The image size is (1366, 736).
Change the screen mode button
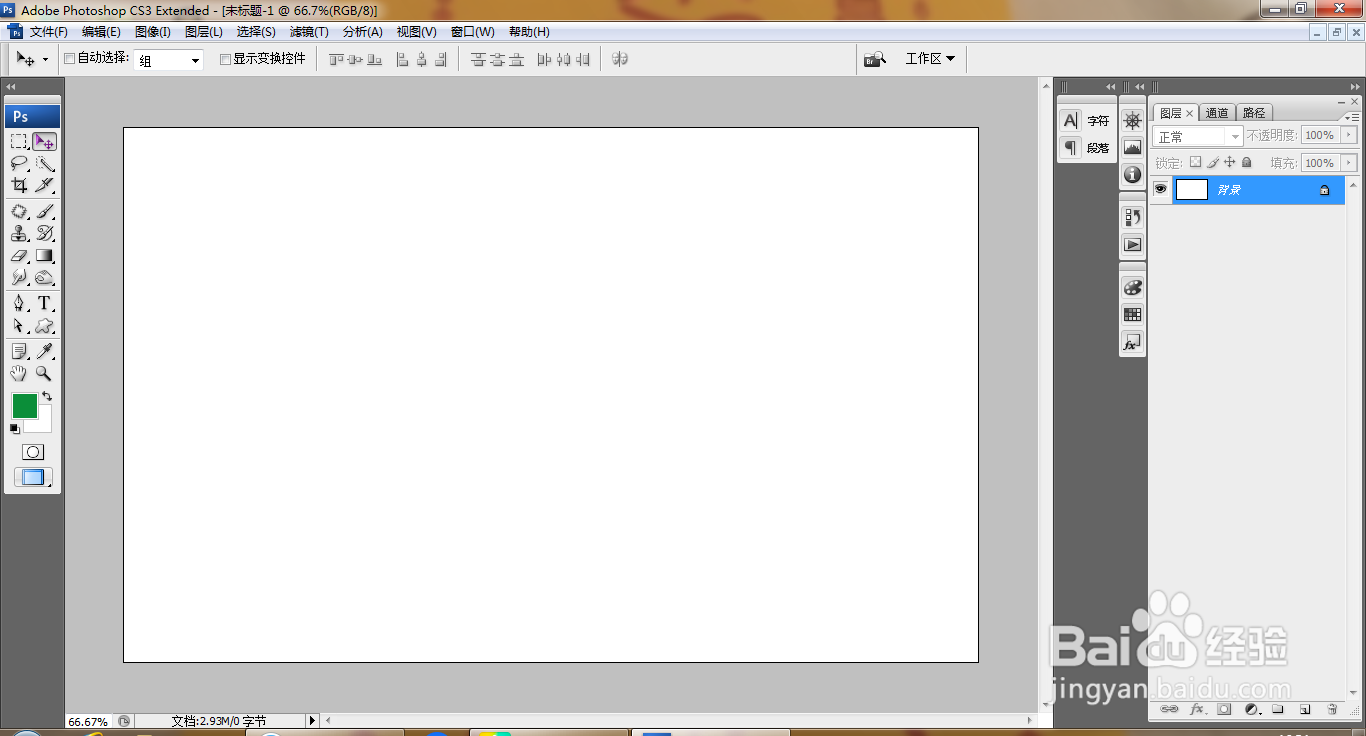(33, 478)
